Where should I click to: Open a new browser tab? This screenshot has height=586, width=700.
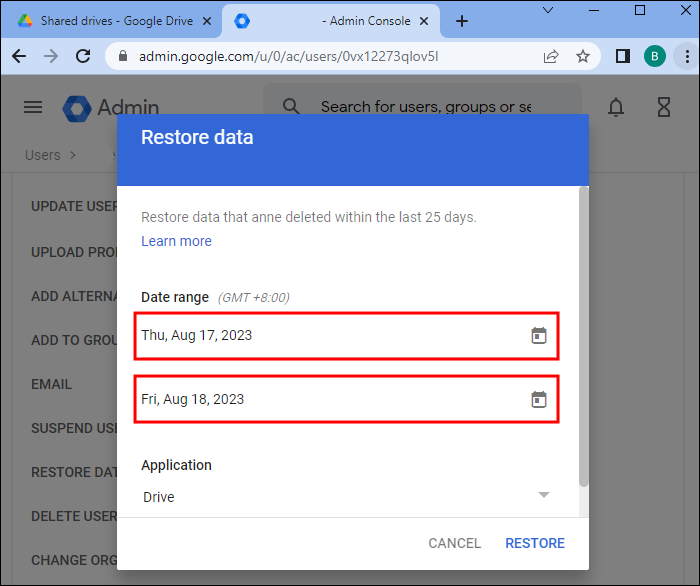coord(461,21)
